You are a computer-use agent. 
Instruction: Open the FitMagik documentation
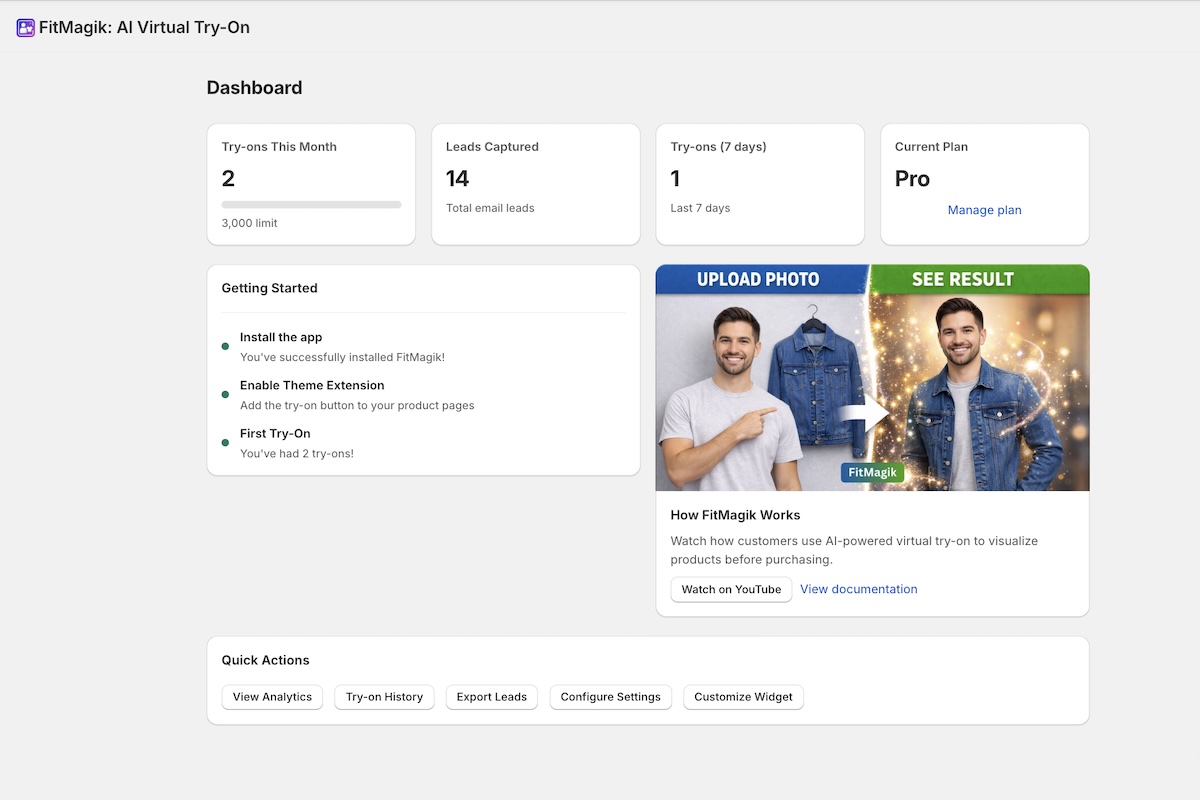(858, 589)
